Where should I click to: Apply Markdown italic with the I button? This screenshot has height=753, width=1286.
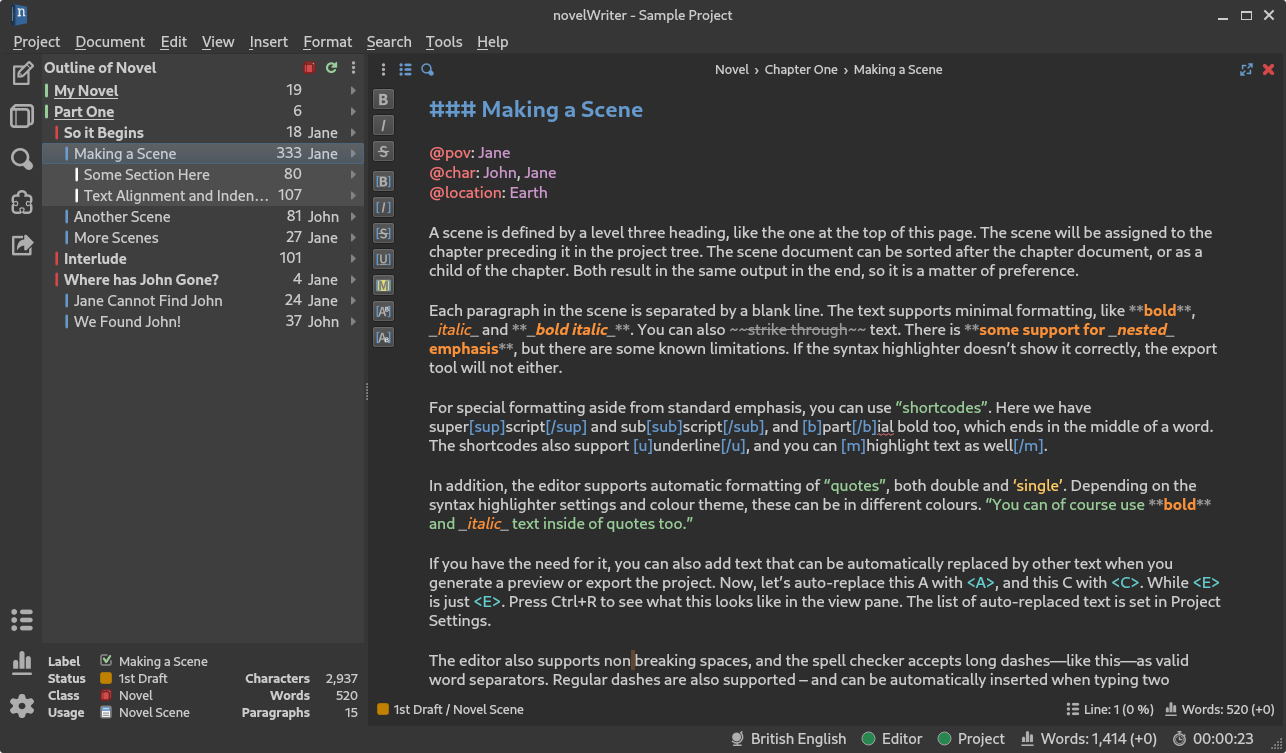tap(383, 125)
